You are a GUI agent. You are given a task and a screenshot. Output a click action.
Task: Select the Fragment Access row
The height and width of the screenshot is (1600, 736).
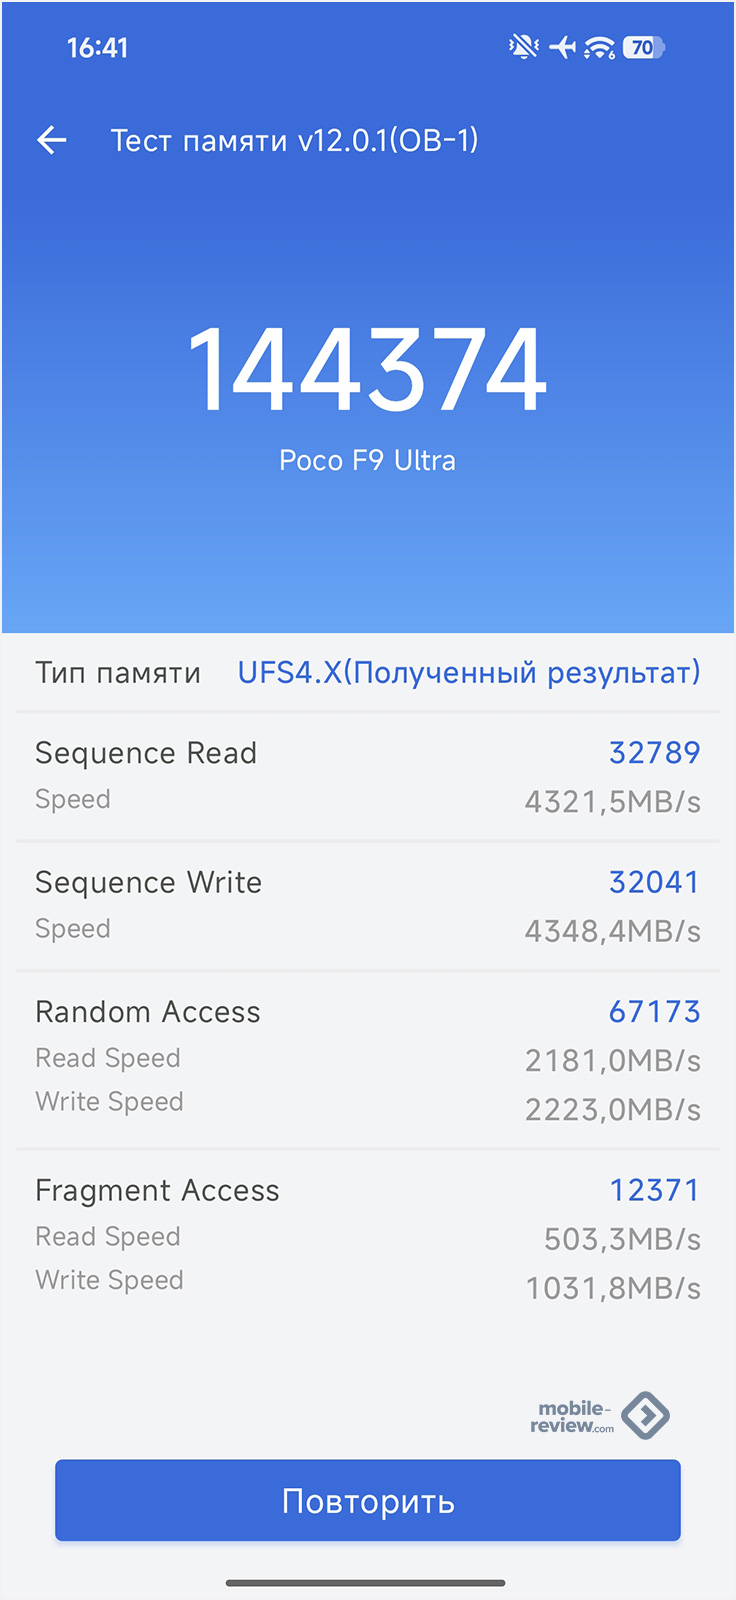[368, 1238]
